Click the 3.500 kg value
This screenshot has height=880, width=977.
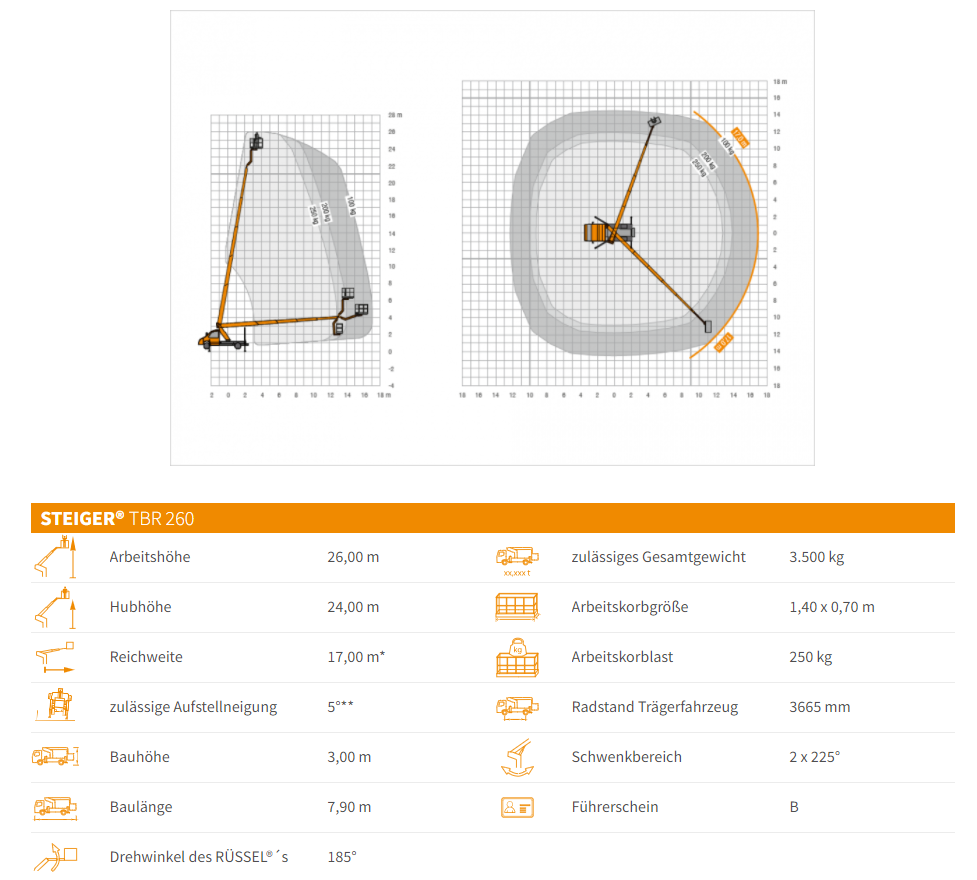tap(817, 557)
